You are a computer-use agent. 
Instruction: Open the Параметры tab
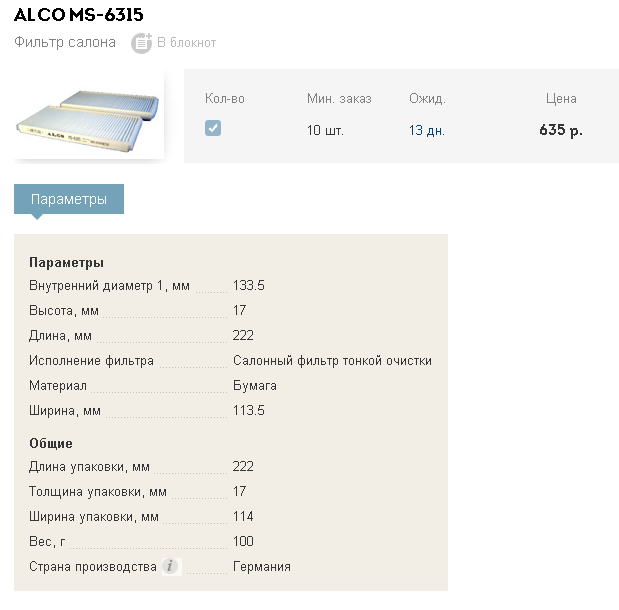point(69,199)
